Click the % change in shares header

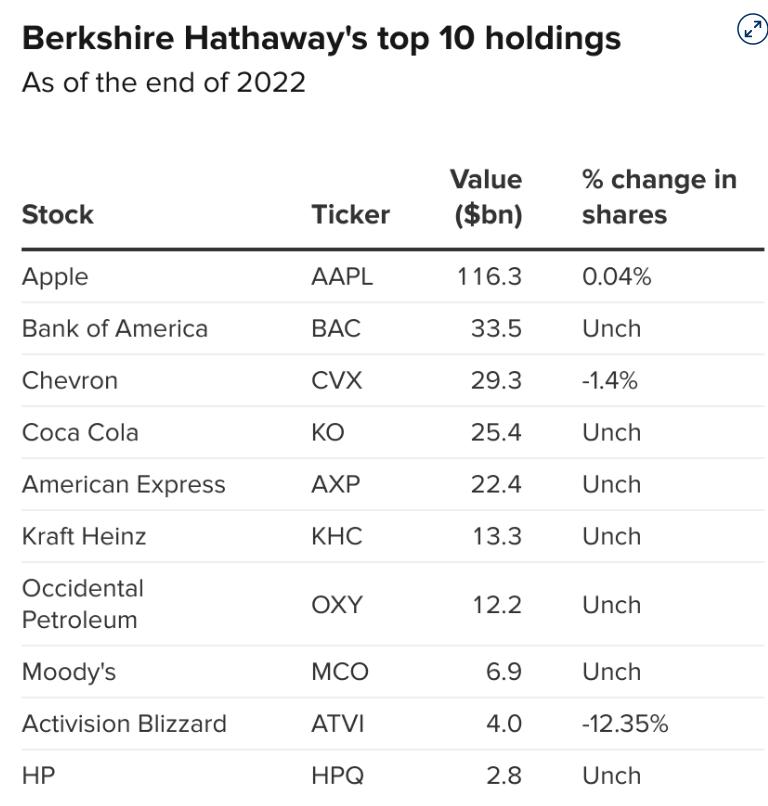click(659, 197)
